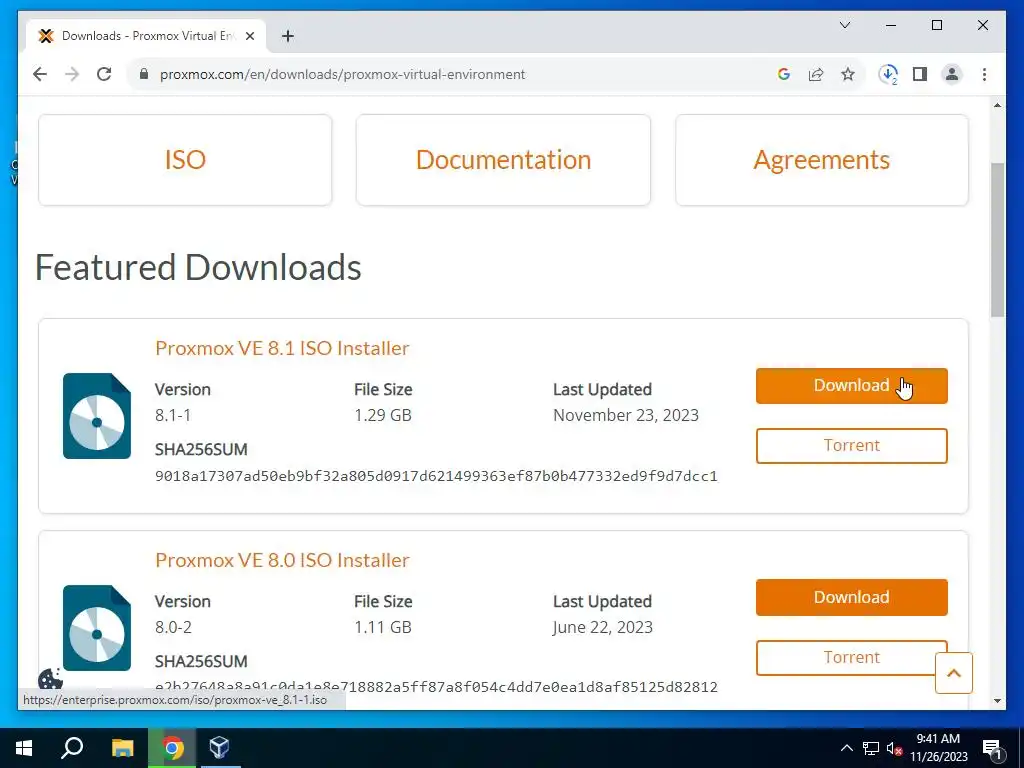This screenshot has height=768, width=1024.
Task: Select the 8.1 SHA256SUM hash text
Action: 436,476
